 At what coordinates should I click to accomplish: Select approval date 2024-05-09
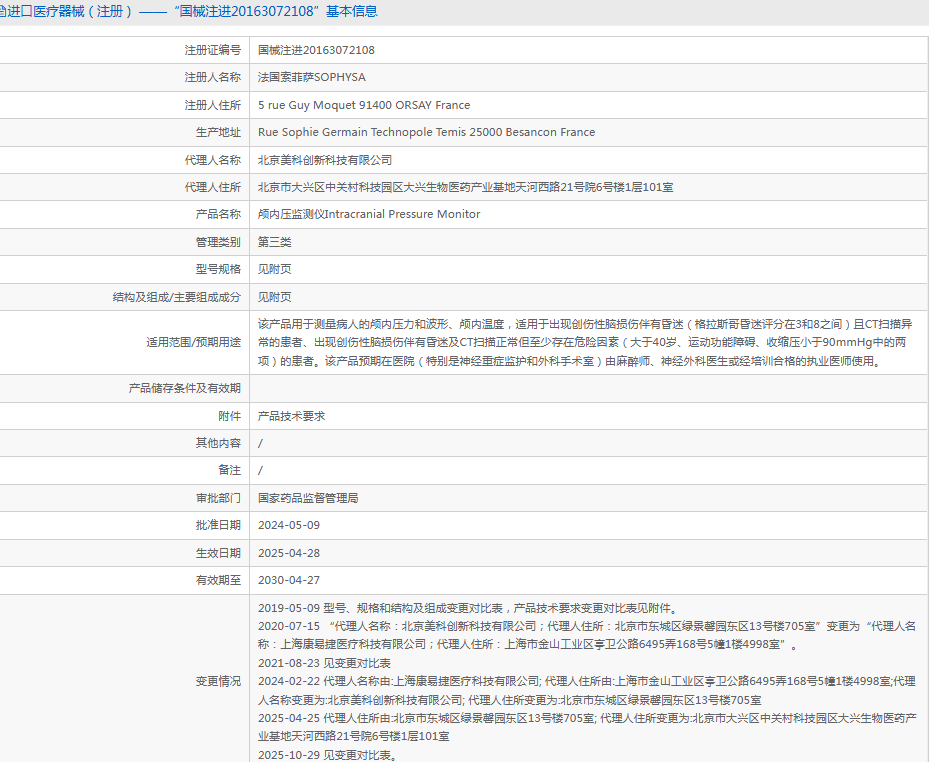pos(289,526)
